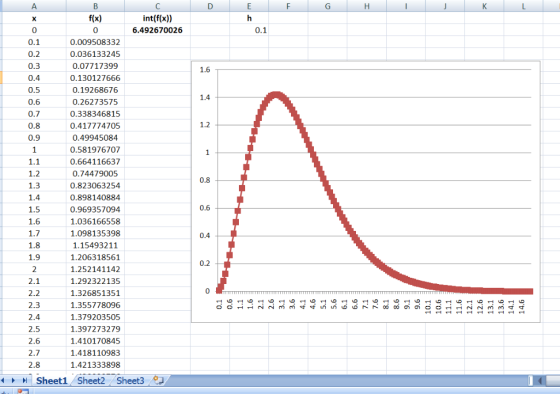The width and height of the screenshot is (560, 394).
Task: Select cell with value 1.15493211
Action: 95,245
